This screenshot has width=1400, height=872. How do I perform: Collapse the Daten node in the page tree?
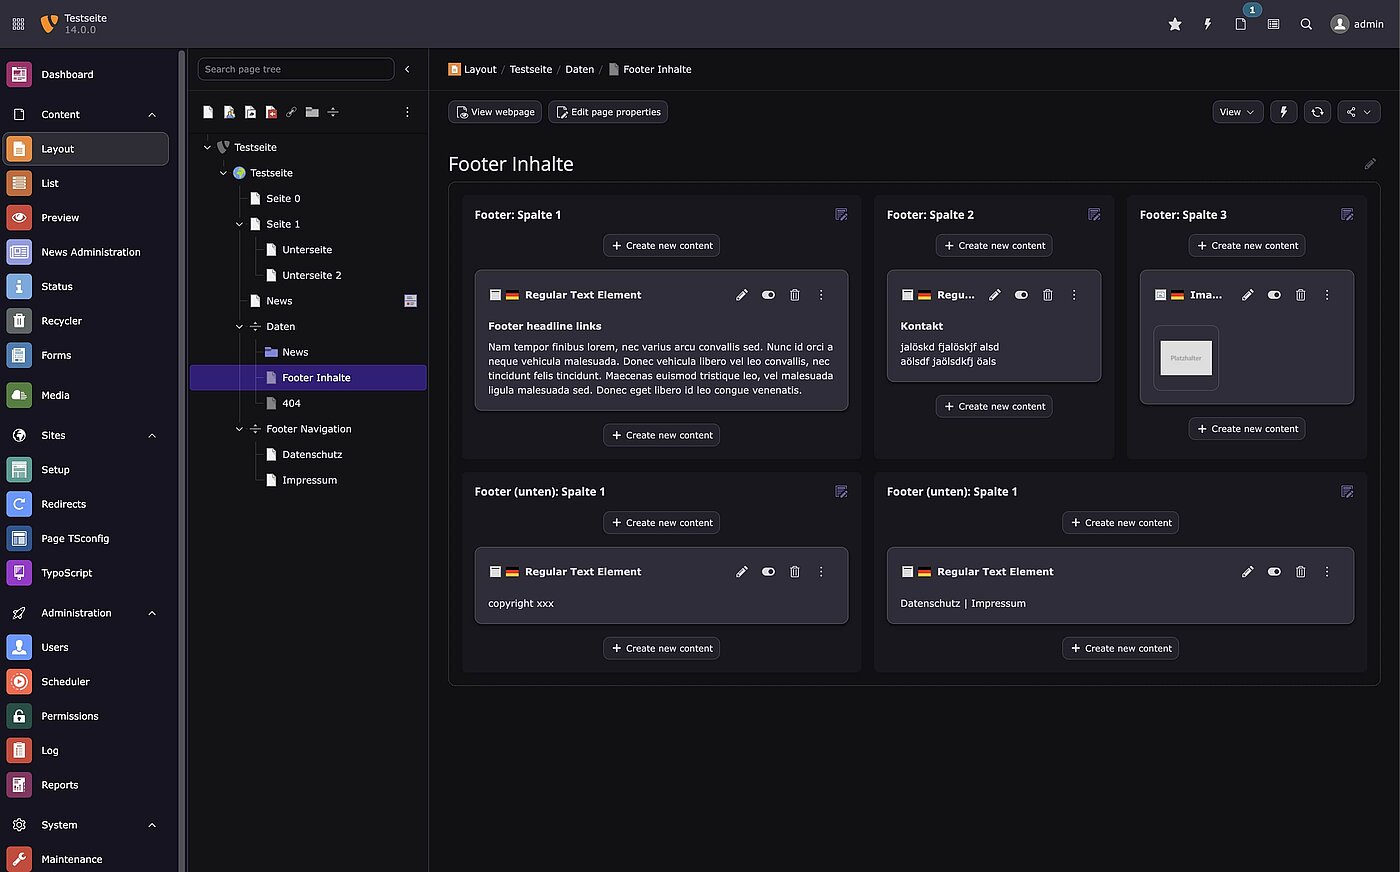[x=238, y=326]
